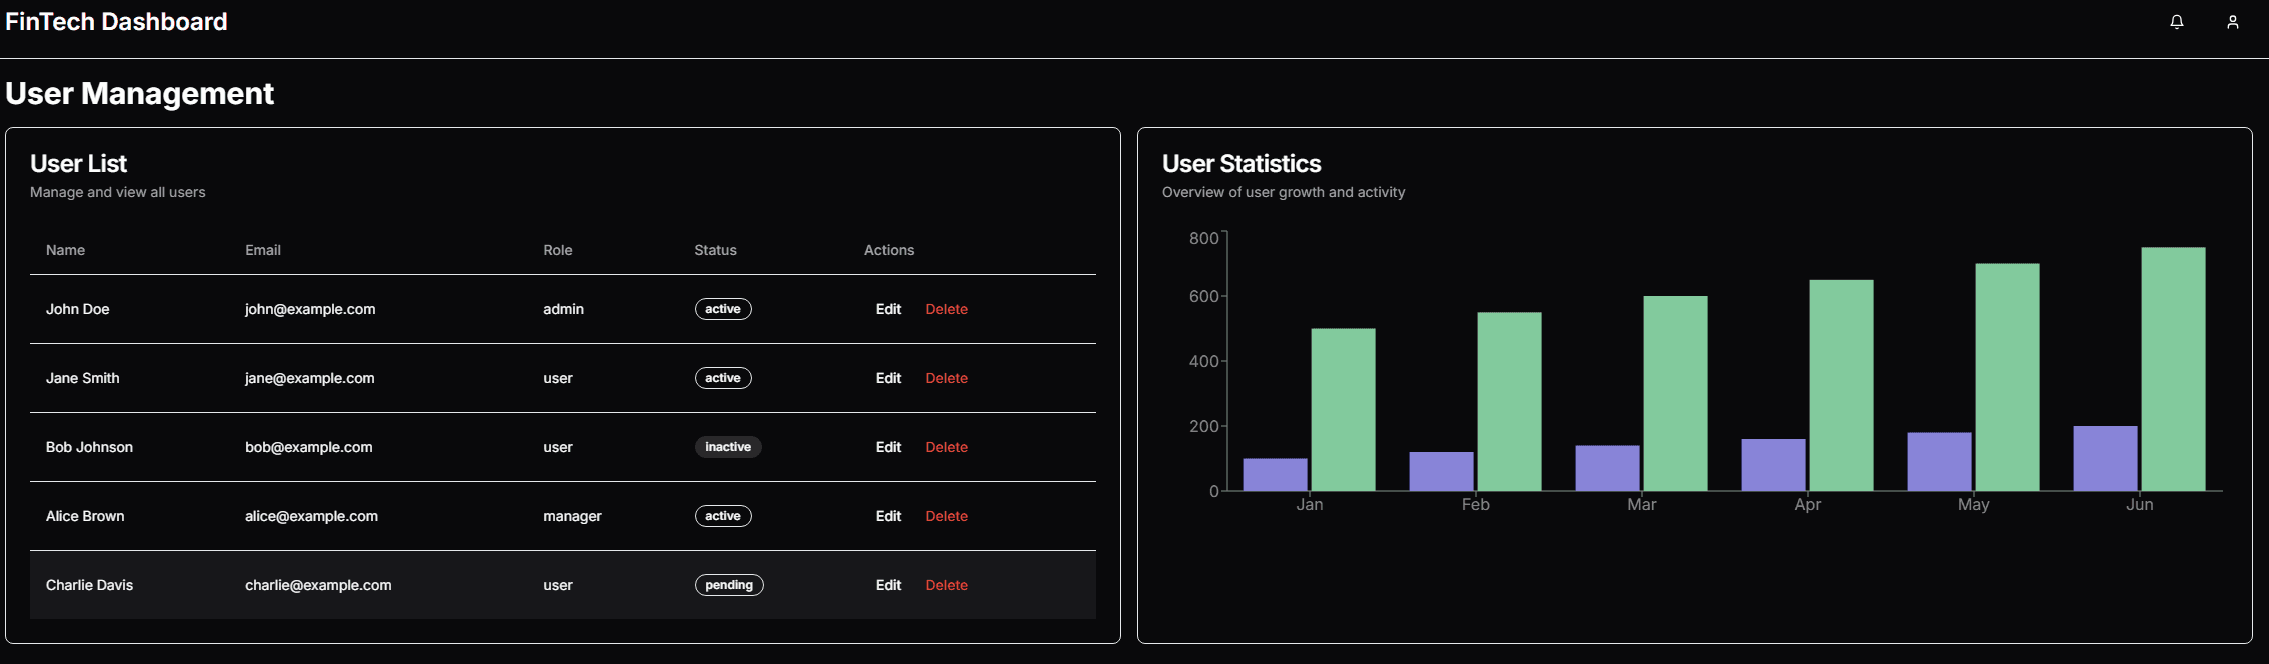Click the Status column header
The width and height of the screenshot is (2269, 664).
click(x=715, y=250)
